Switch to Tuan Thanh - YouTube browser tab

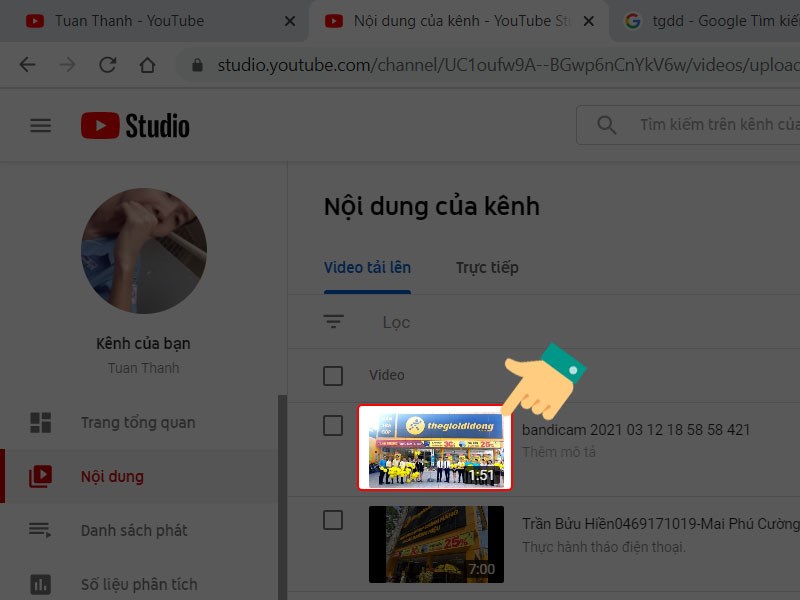153,21
